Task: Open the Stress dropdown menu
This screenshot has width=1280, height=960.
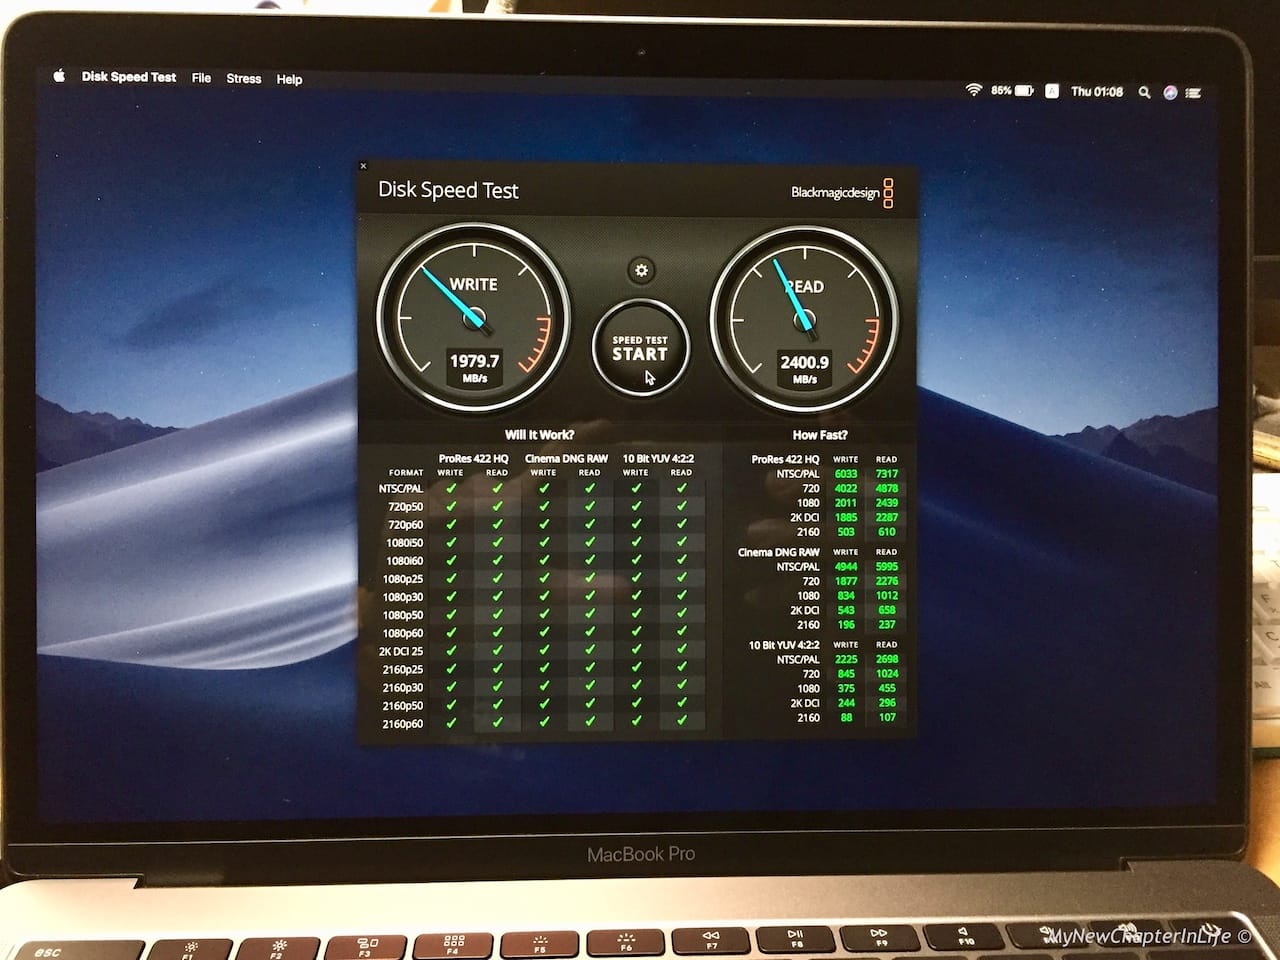Action: 243,79
